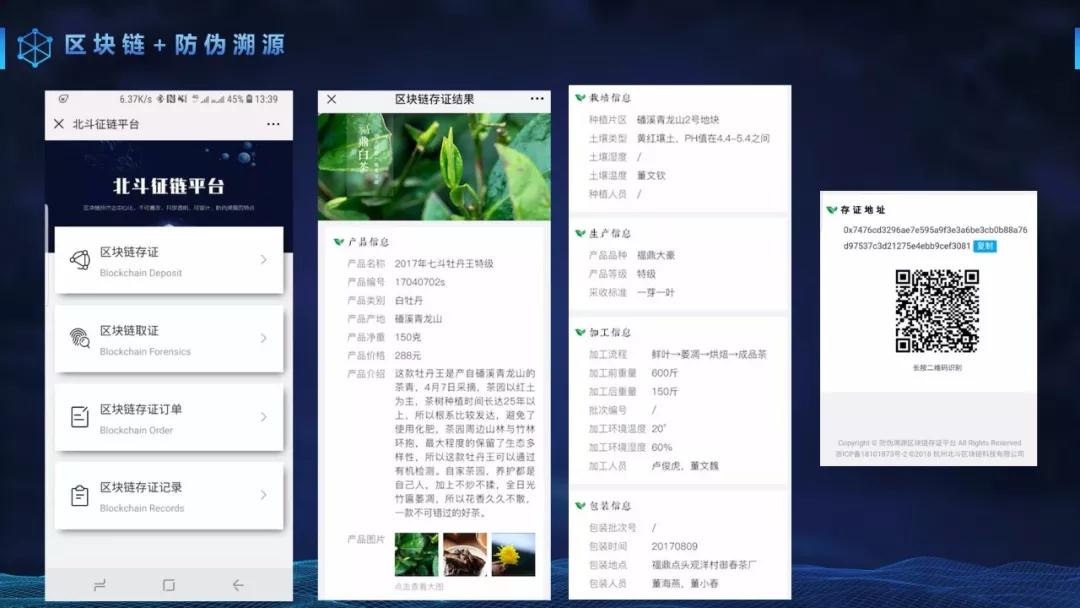Click the 生产信息 section leaf icon
The image size is (1080, 608).
tap(581, 233)
